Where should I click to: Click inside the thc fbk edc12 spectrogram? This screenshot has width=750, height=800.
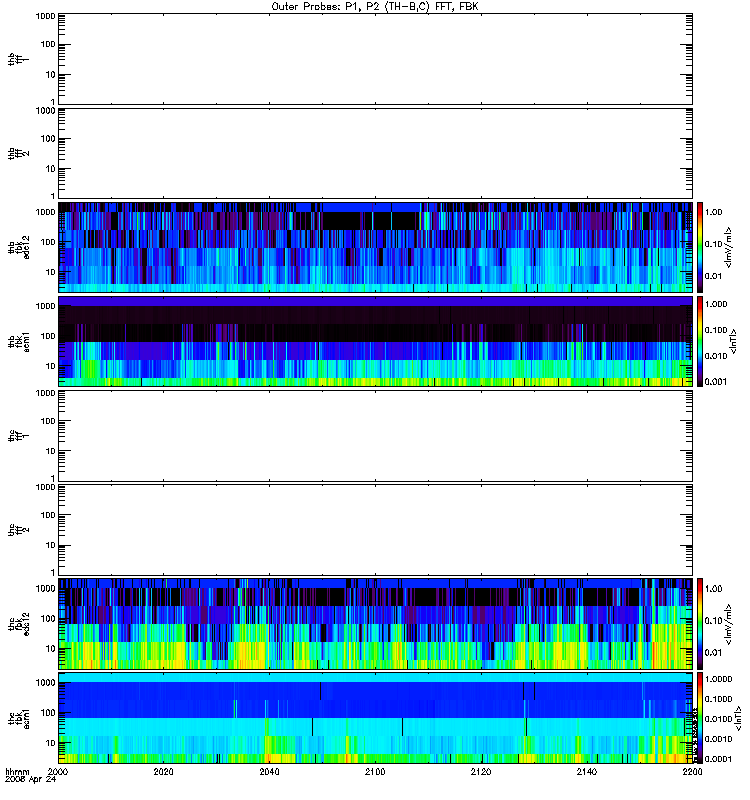pyautogui.click(x=375, y=623)
